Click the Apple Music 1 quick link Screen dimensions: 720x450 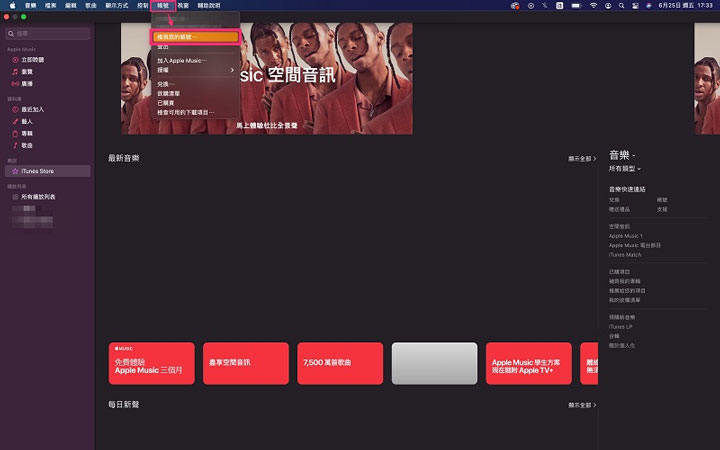tap(625, 236)
